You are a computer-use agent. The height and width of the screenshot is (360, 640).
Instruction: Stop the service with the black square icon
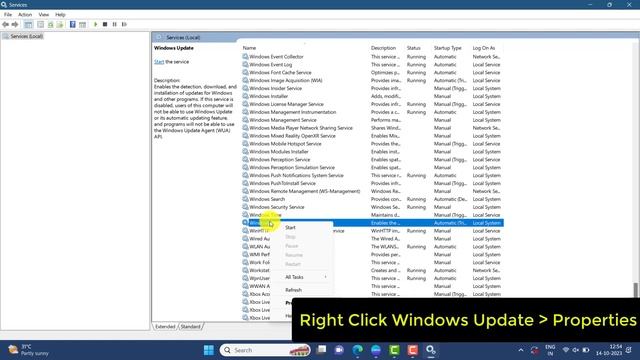click(x=105, y=24)
